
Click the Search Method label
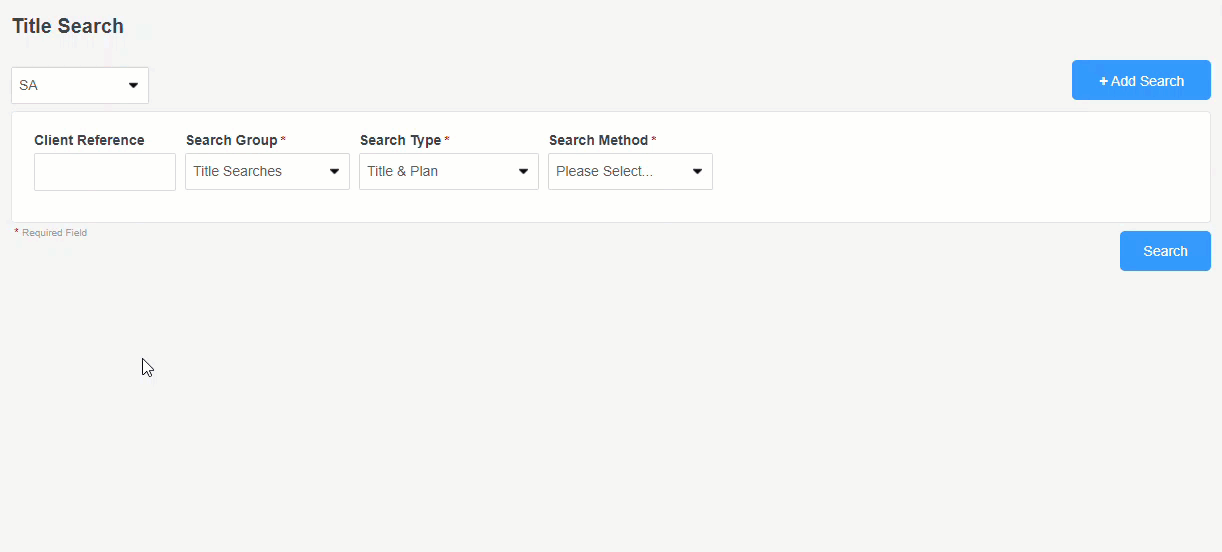click(x=598, y=140)
